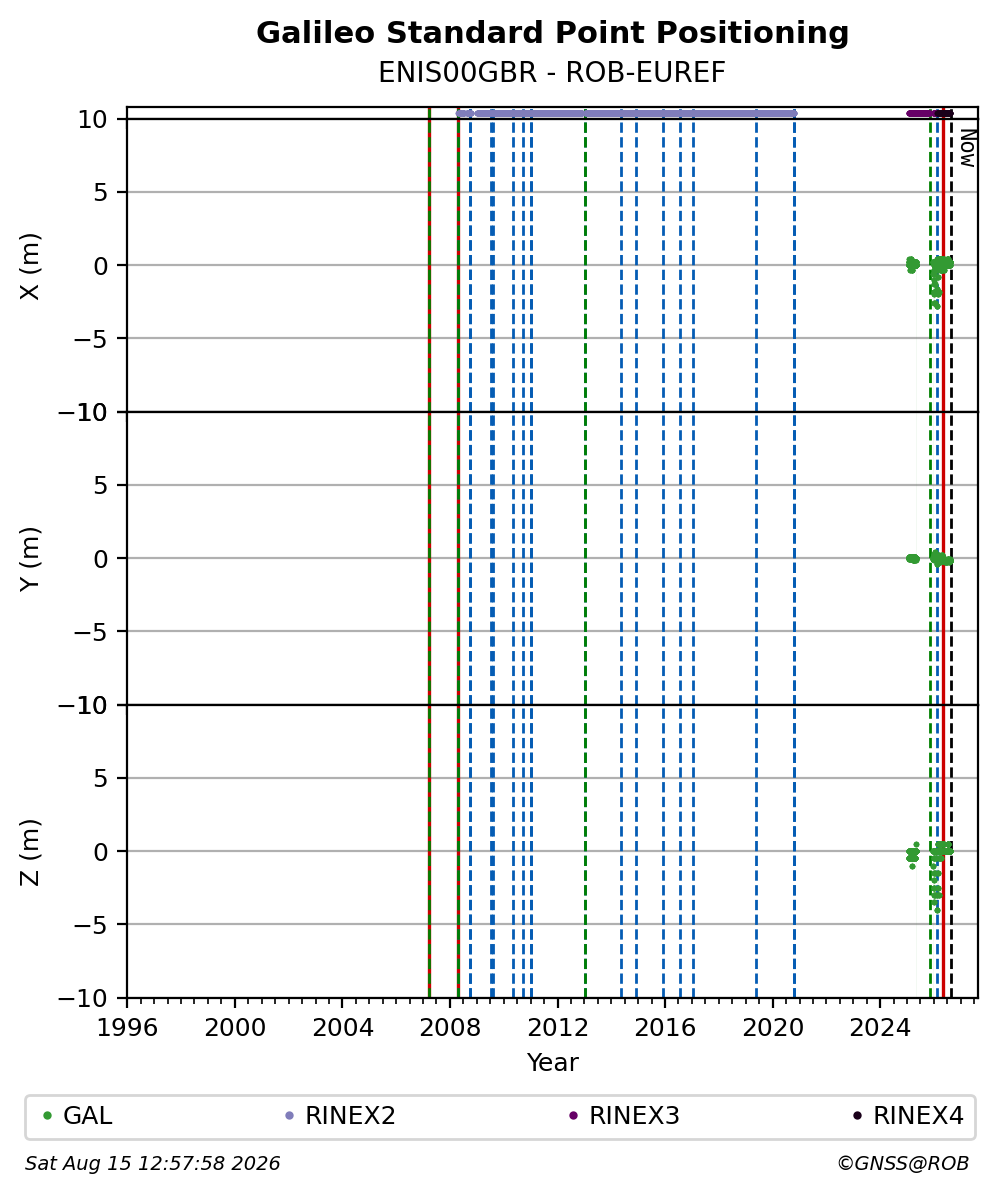Click the chart title 'Galileo Standard Point Positioning'
Image resolution: width=997 pixels, height=1194 pixels.
point(552,34)
